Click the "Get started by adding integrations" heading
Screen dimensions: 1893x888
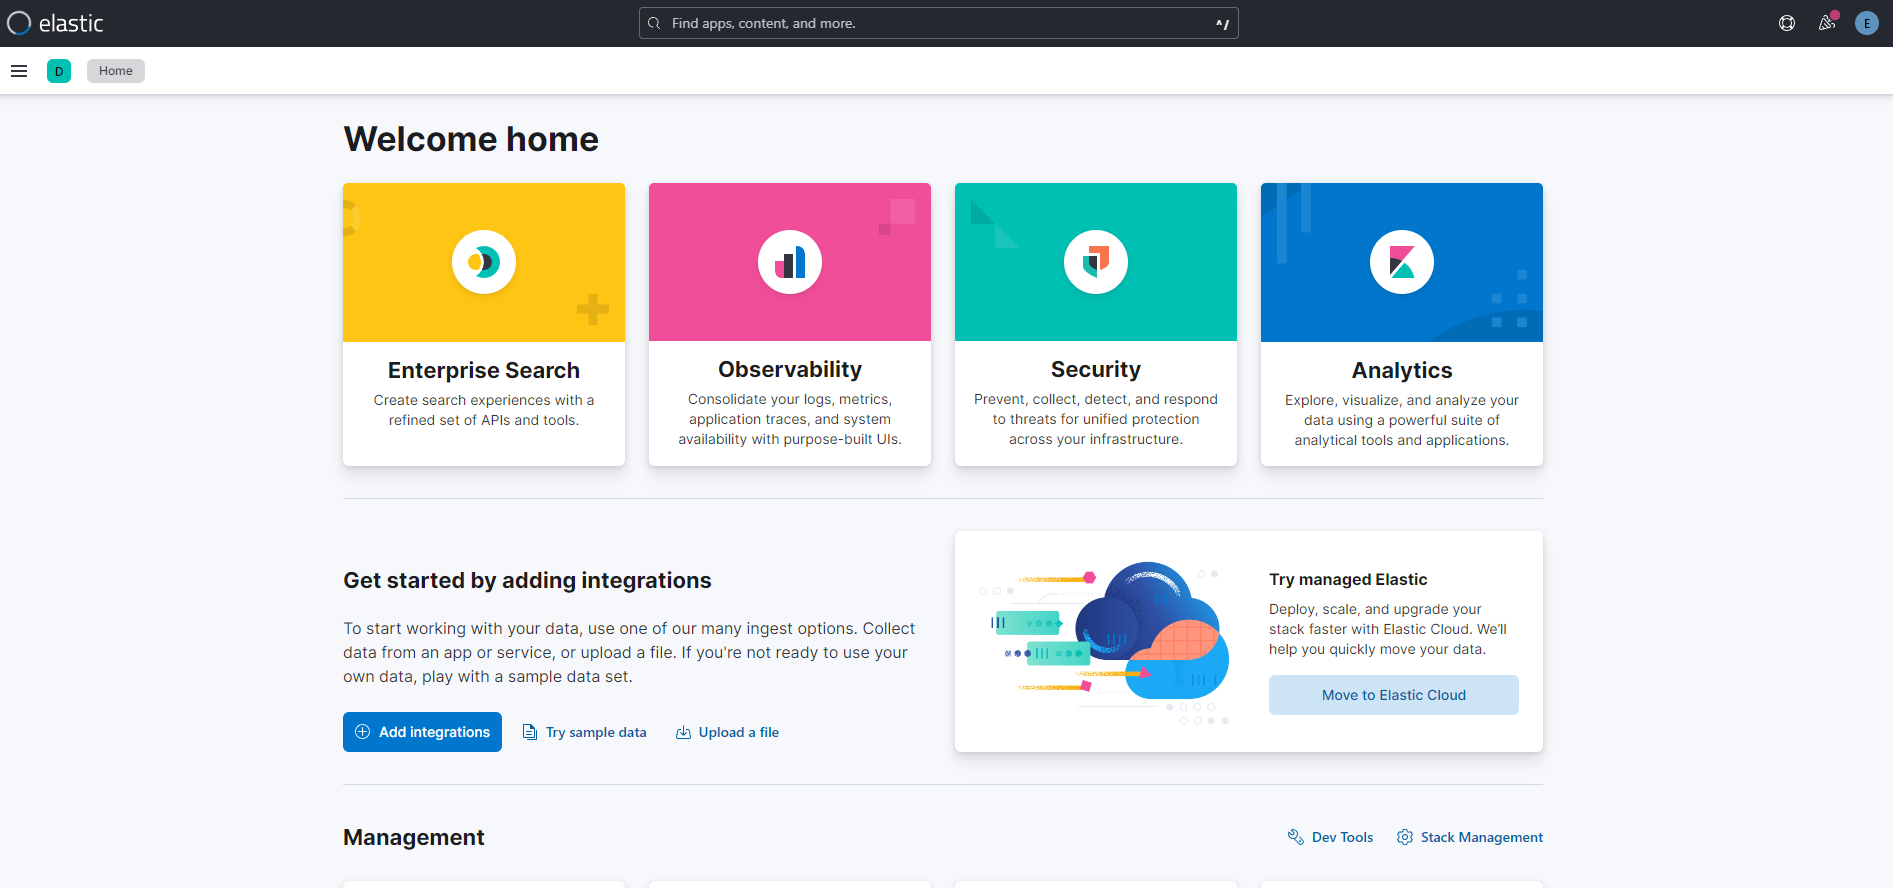pyautogui.click(x=527, y=580)
